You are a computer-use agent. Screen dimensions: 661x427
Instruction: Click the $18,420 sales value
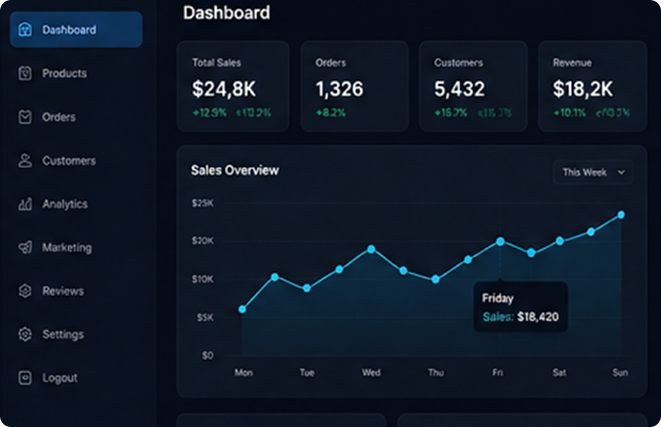pyautogui.click(x=538, y=317)
